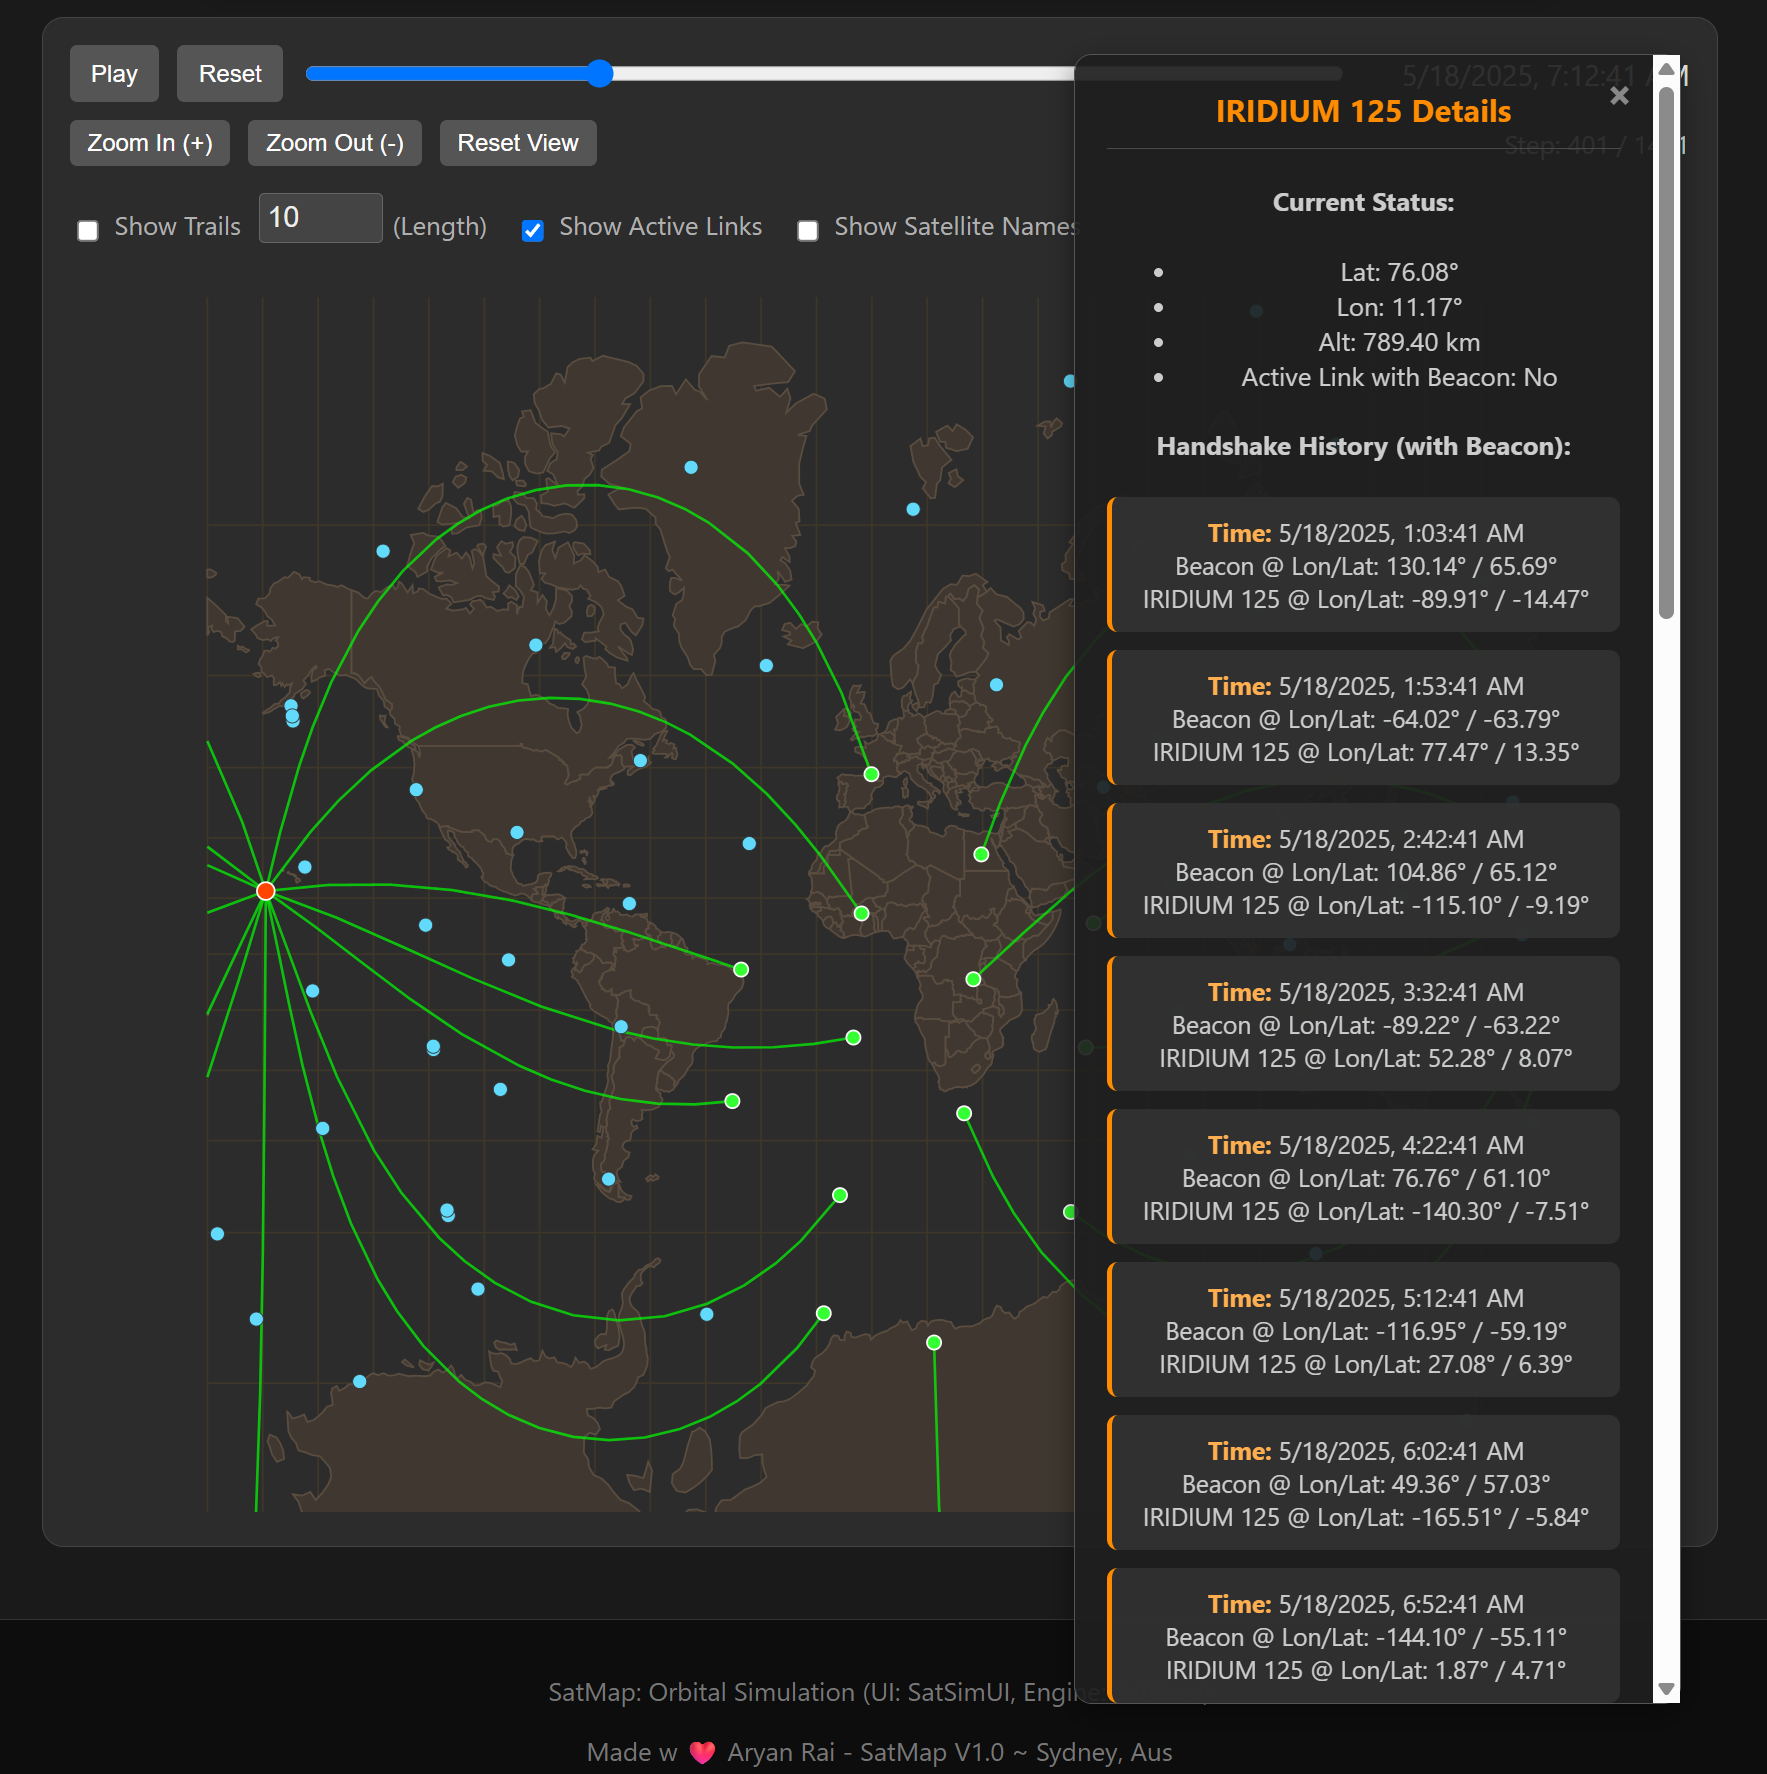Click handshake entry at 2:42:41 AM
Screen dimensions: 1767x1774
[x=1364, y=871]
